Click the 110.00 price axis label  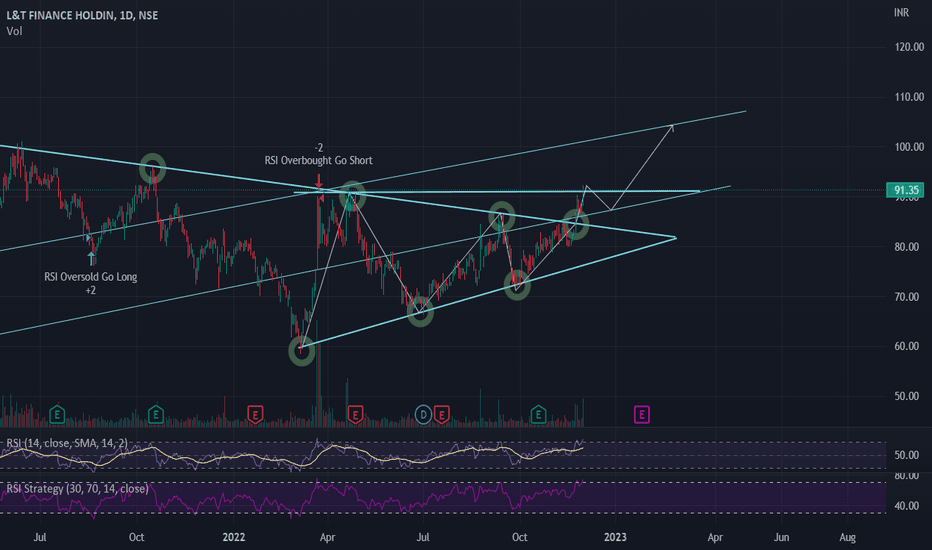909,97
